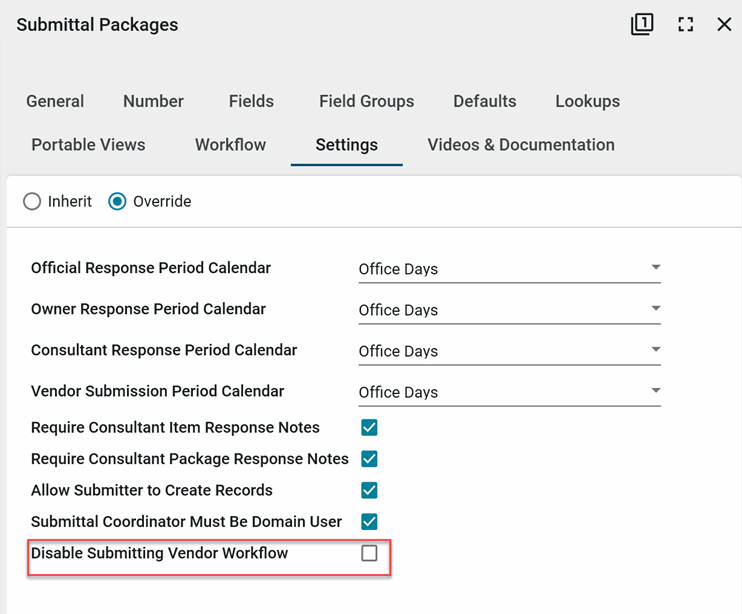Select the Portable Views tab
Screen dimensions: 742x614
tap(88, 145)
